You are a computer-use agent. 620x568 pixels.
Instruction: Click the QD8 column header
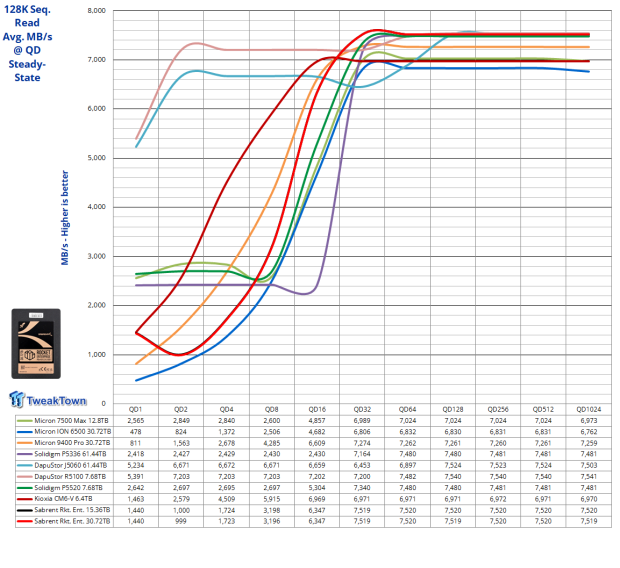click(x=272, y=409)
